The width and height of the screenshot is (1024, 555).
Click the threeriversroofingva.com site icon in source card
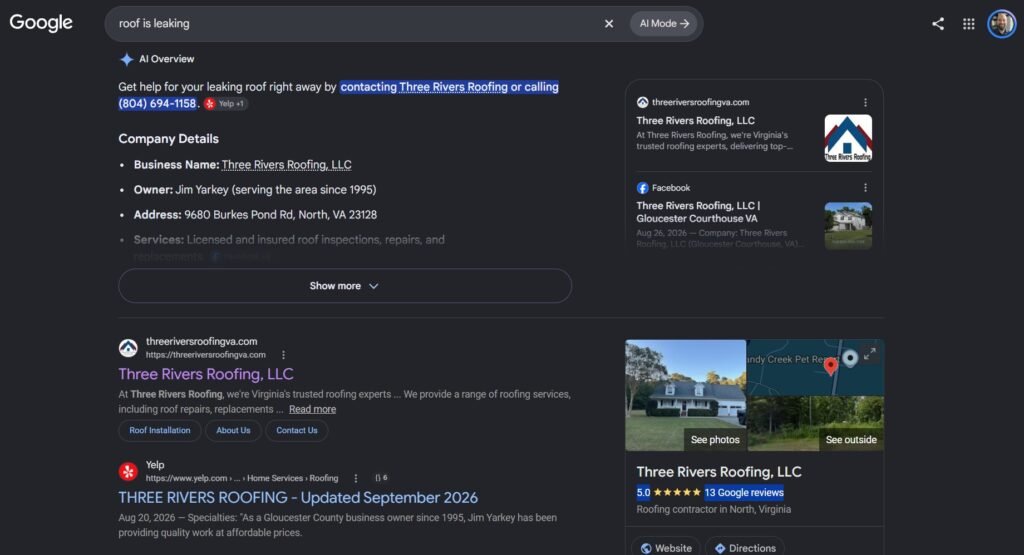(x=643, y=103)
